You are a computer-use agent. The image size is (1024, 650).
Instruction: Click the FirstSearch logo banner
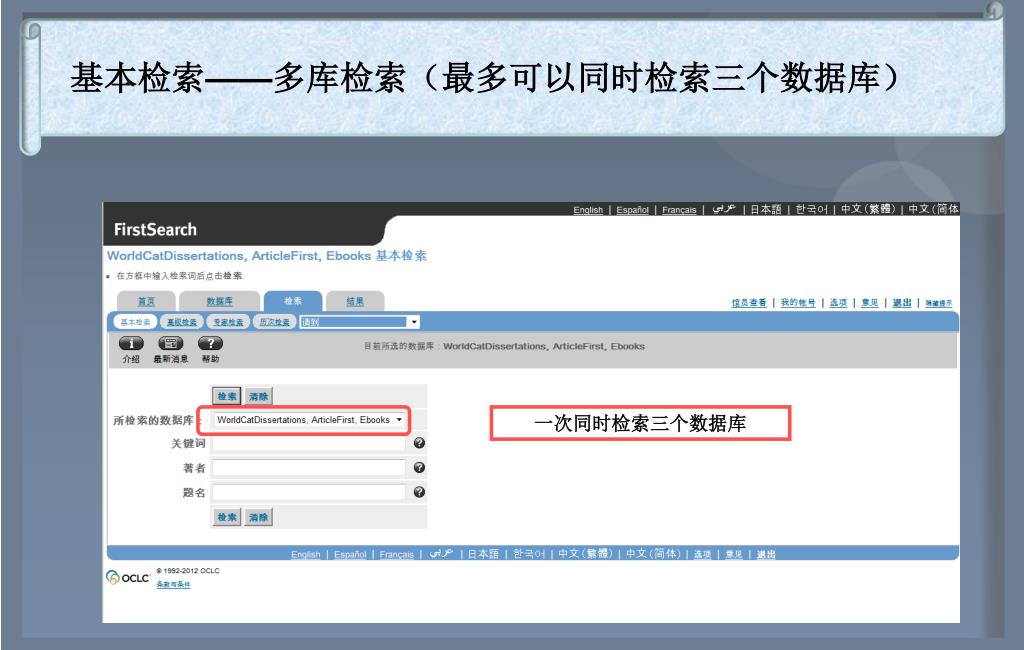[x=155, y=229]
